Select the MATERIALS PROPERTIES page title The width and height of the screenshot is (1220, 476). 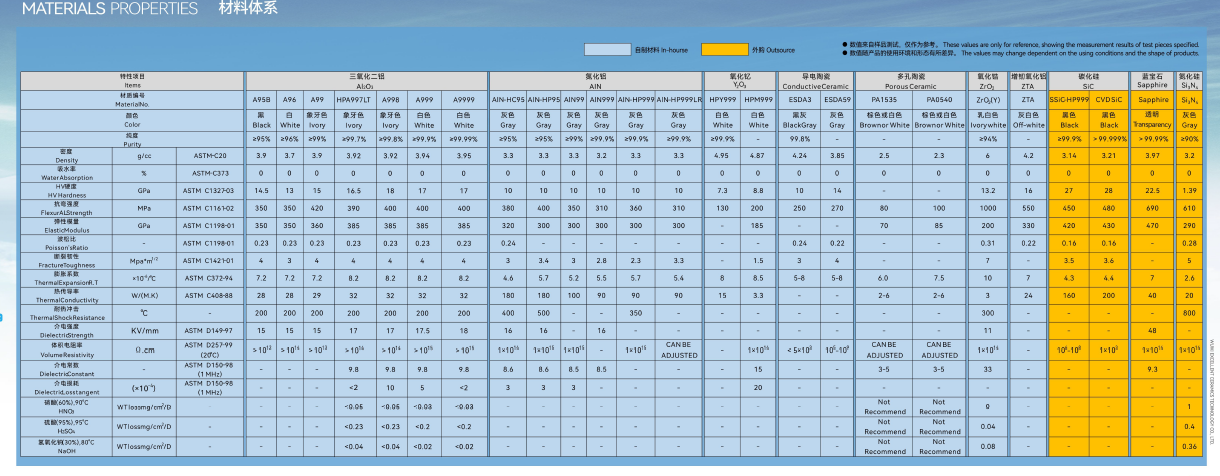tap(110, 9)
